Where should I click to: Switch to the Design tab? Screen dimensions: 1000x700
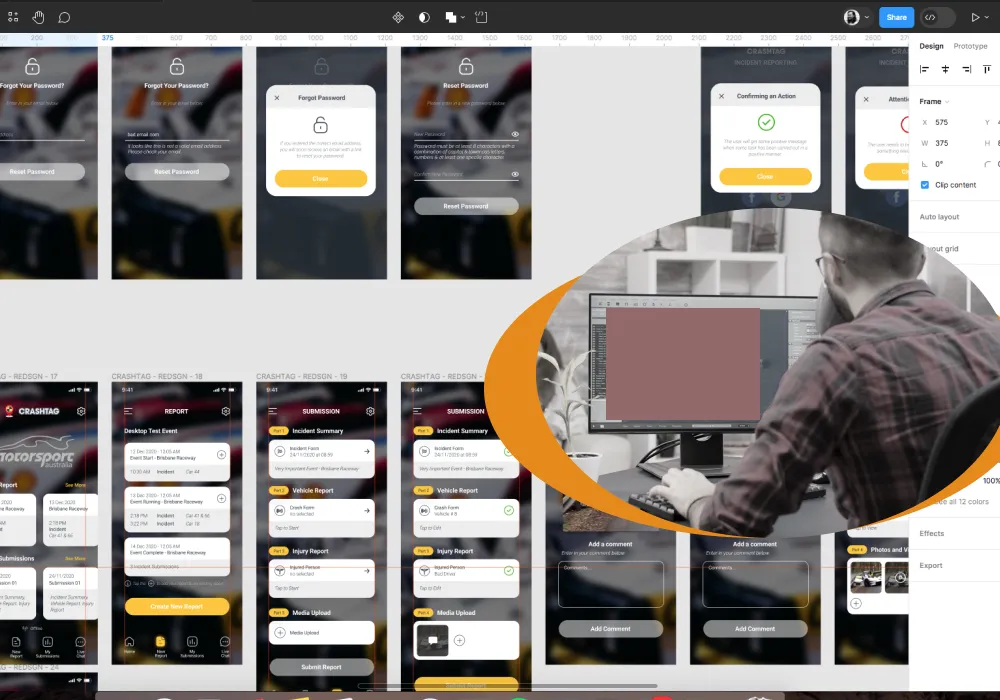(x=931, y=46)
